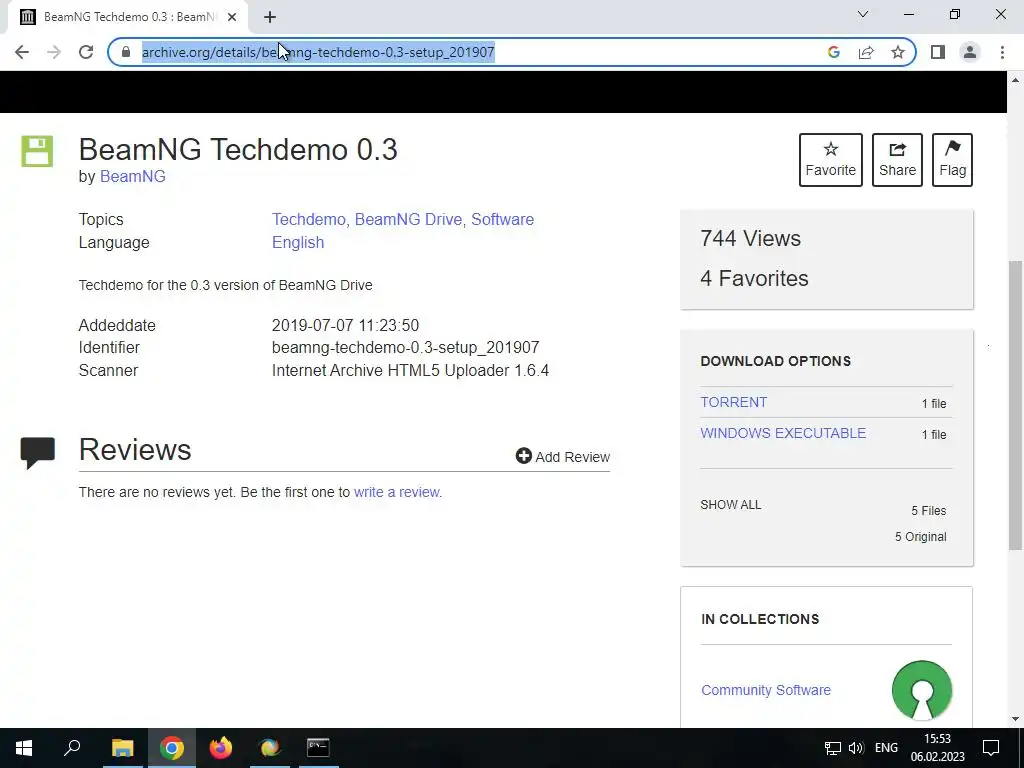The height and width of the screenshot is (768, 1024).
Task: Bookmark this tab with the star icon
Action: tap(898, 52)
